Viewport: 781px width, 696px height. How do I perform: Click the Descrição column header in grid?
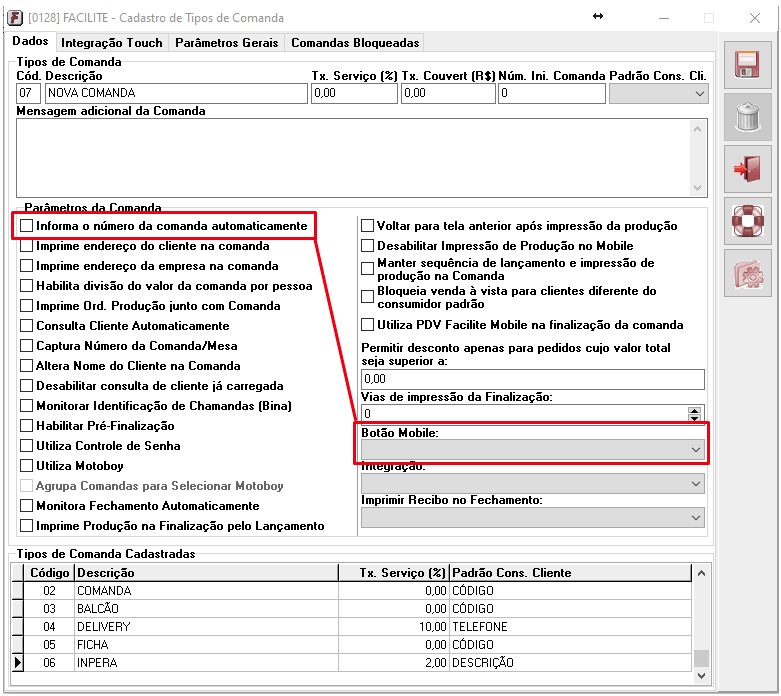pos(206,572)
